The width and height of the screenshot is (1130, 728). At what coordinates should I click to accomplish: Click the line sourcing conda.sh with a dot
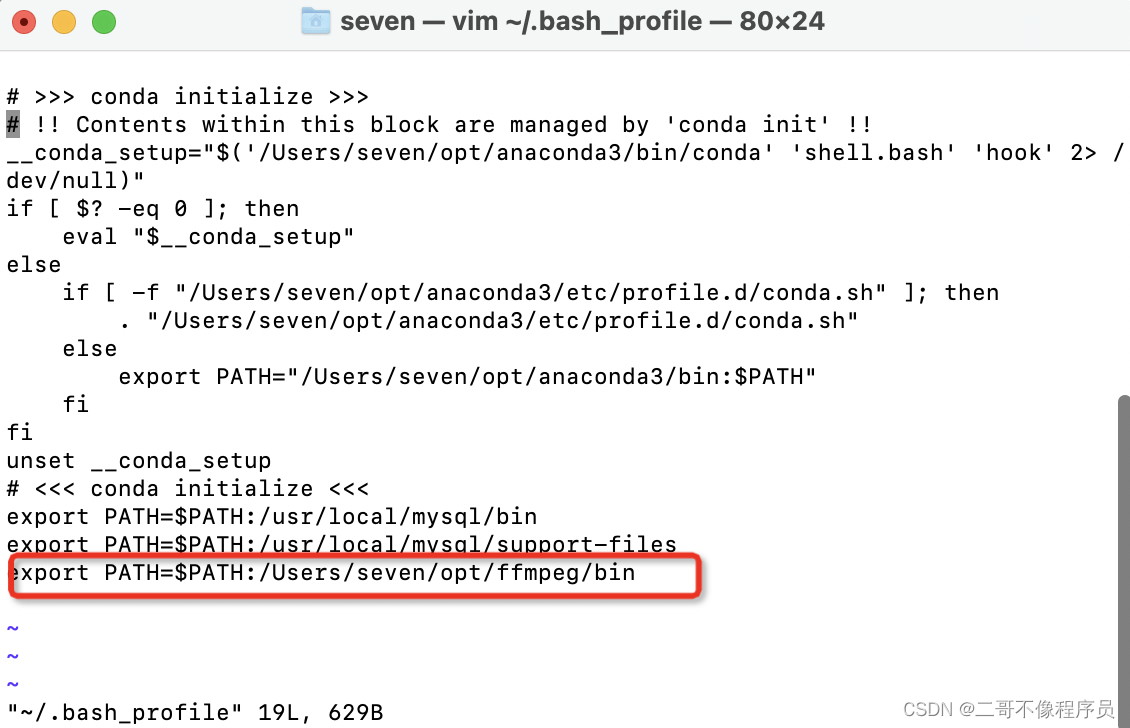point(488,321)
